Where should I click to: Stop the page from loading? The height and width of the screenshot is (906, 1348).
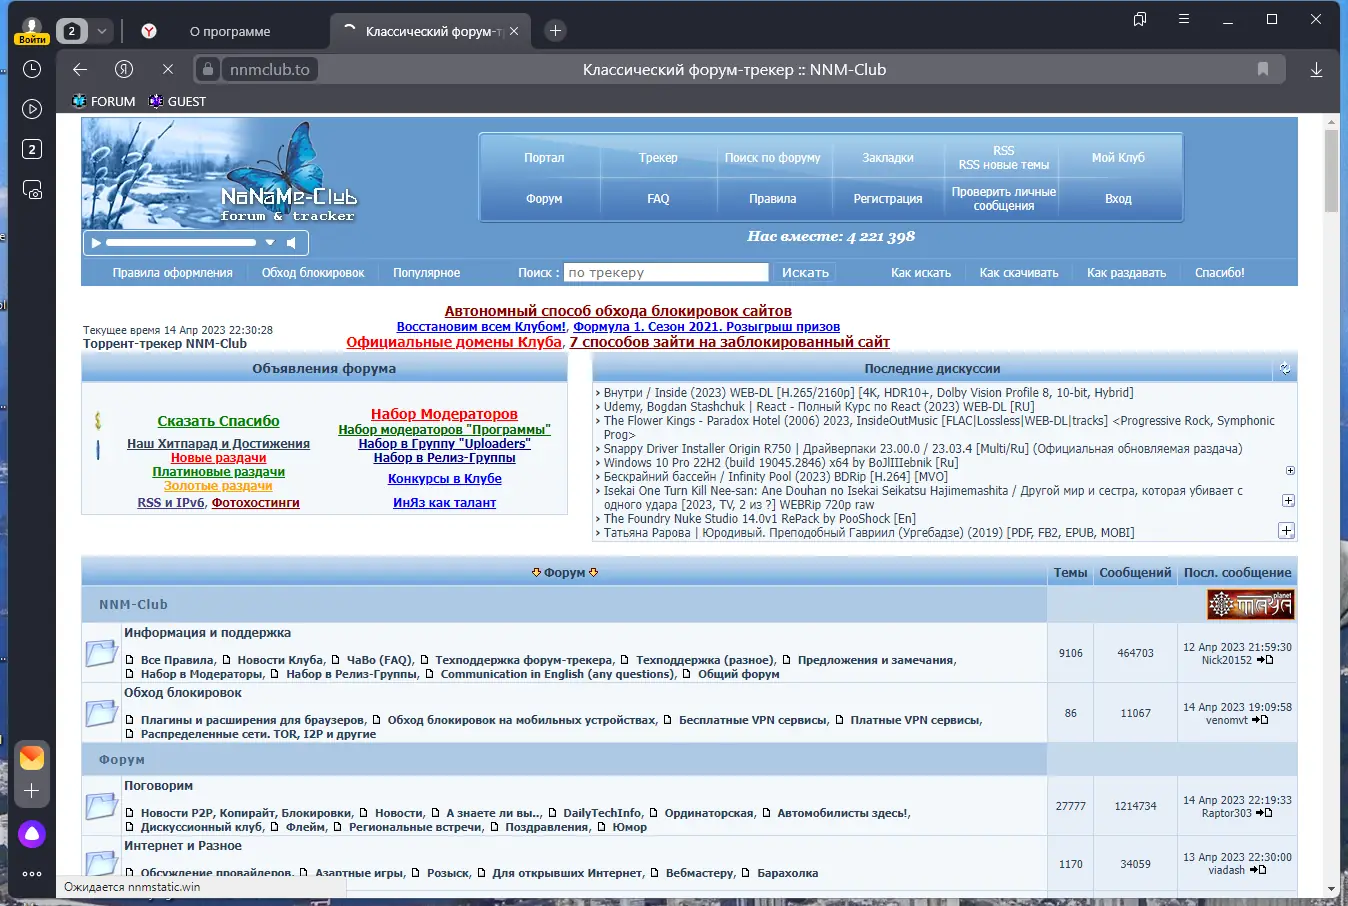tap(168, 69)
